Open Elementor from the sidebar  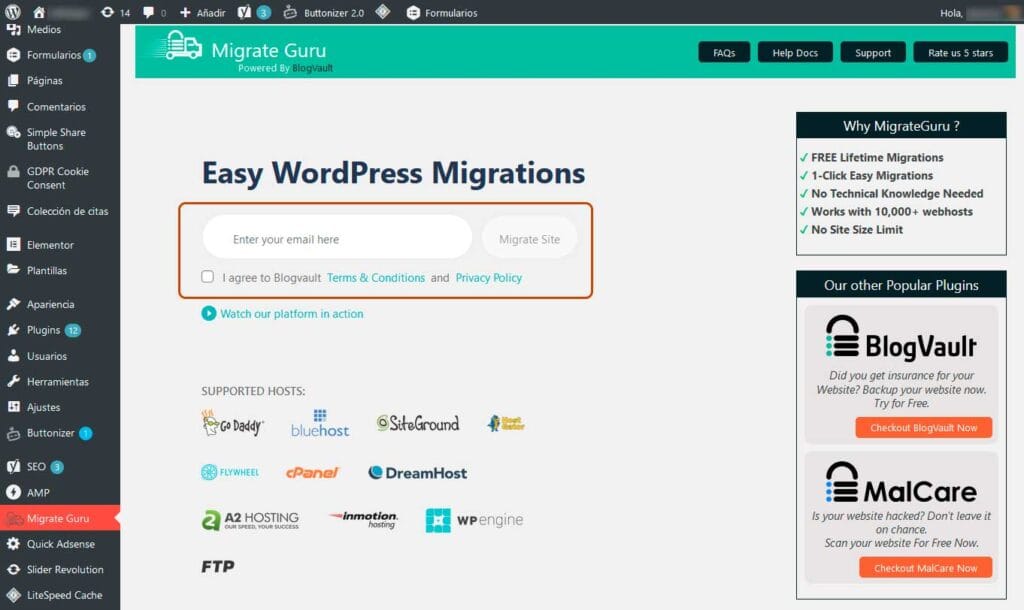click(x=50, y=245)
